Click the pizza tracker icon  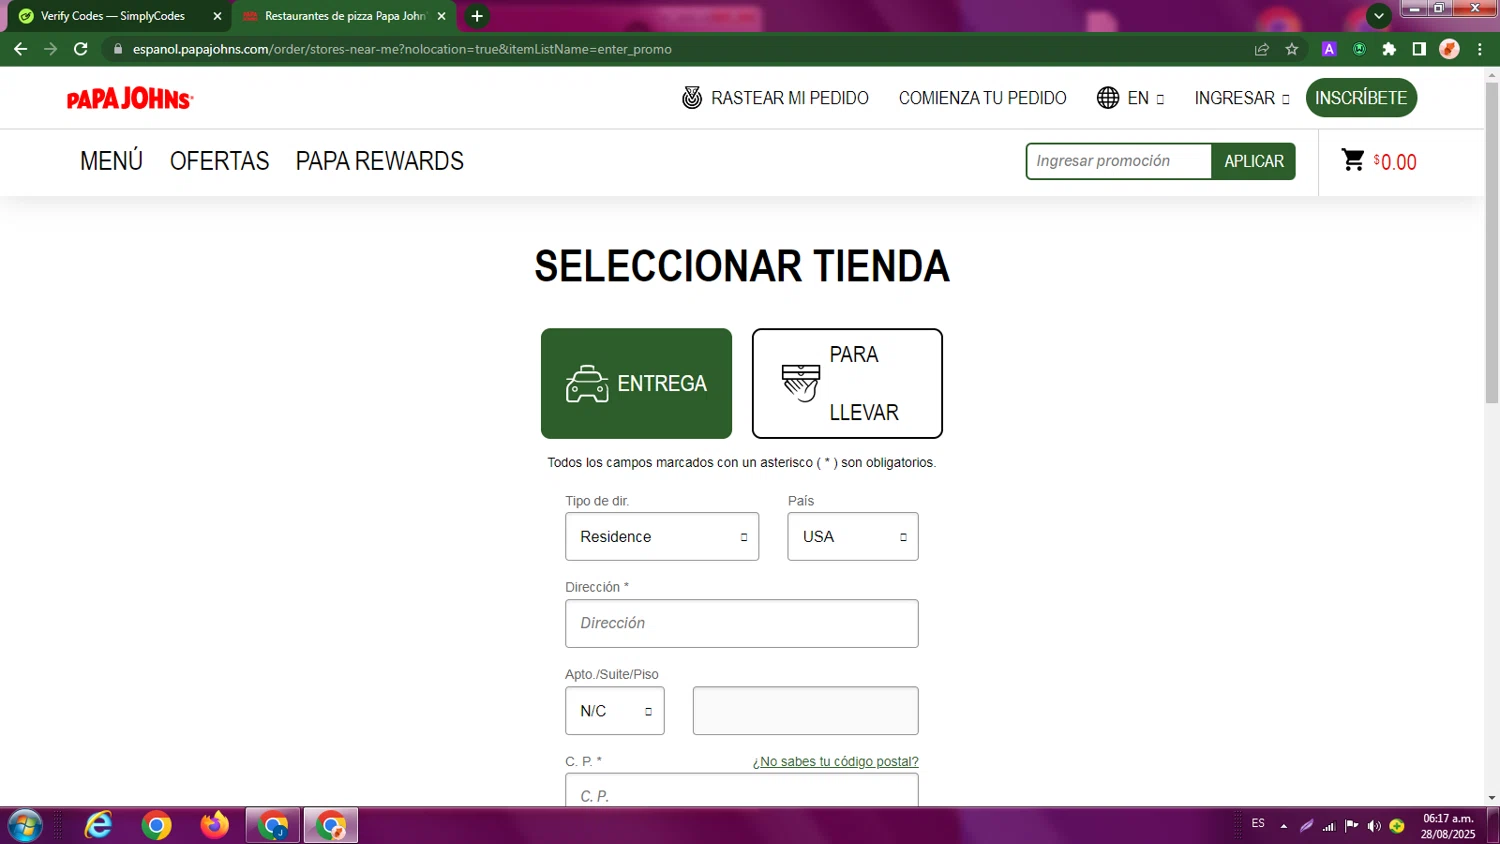point(692,97)
